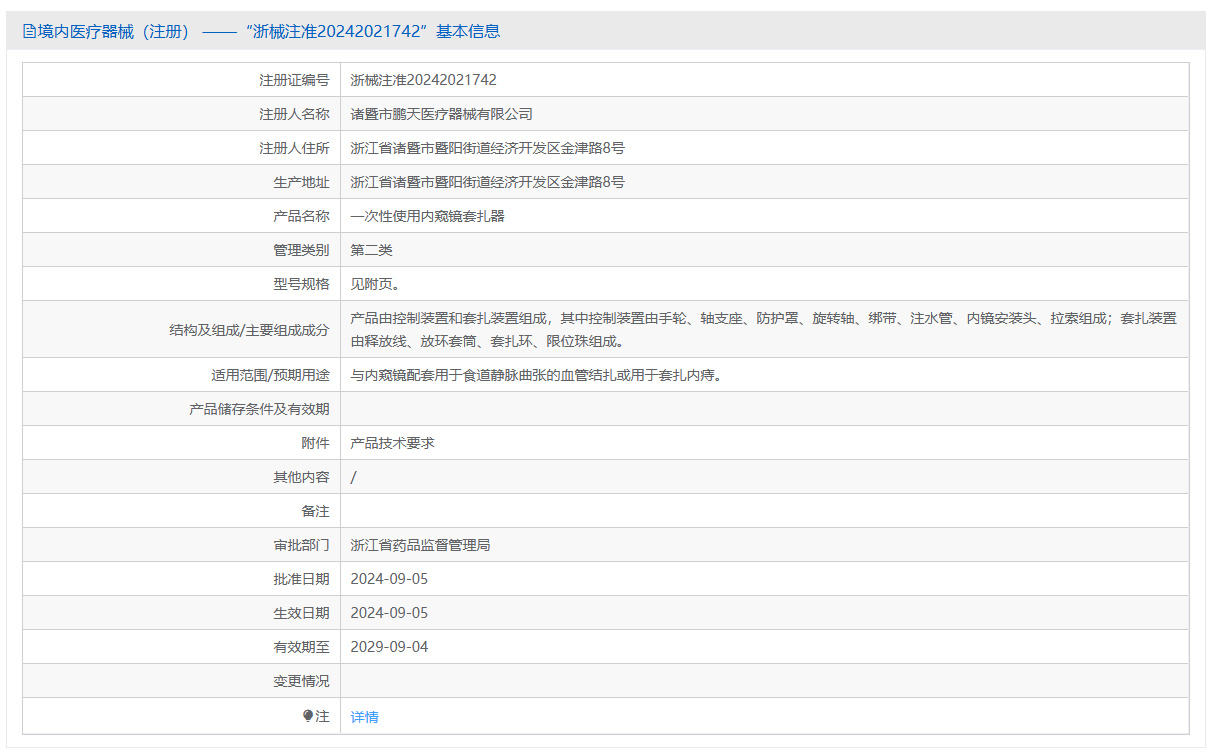1217x755 pixels.
Task: Click the 结构及组成/主要组成成分 label
Action: [x=249, y=329]
